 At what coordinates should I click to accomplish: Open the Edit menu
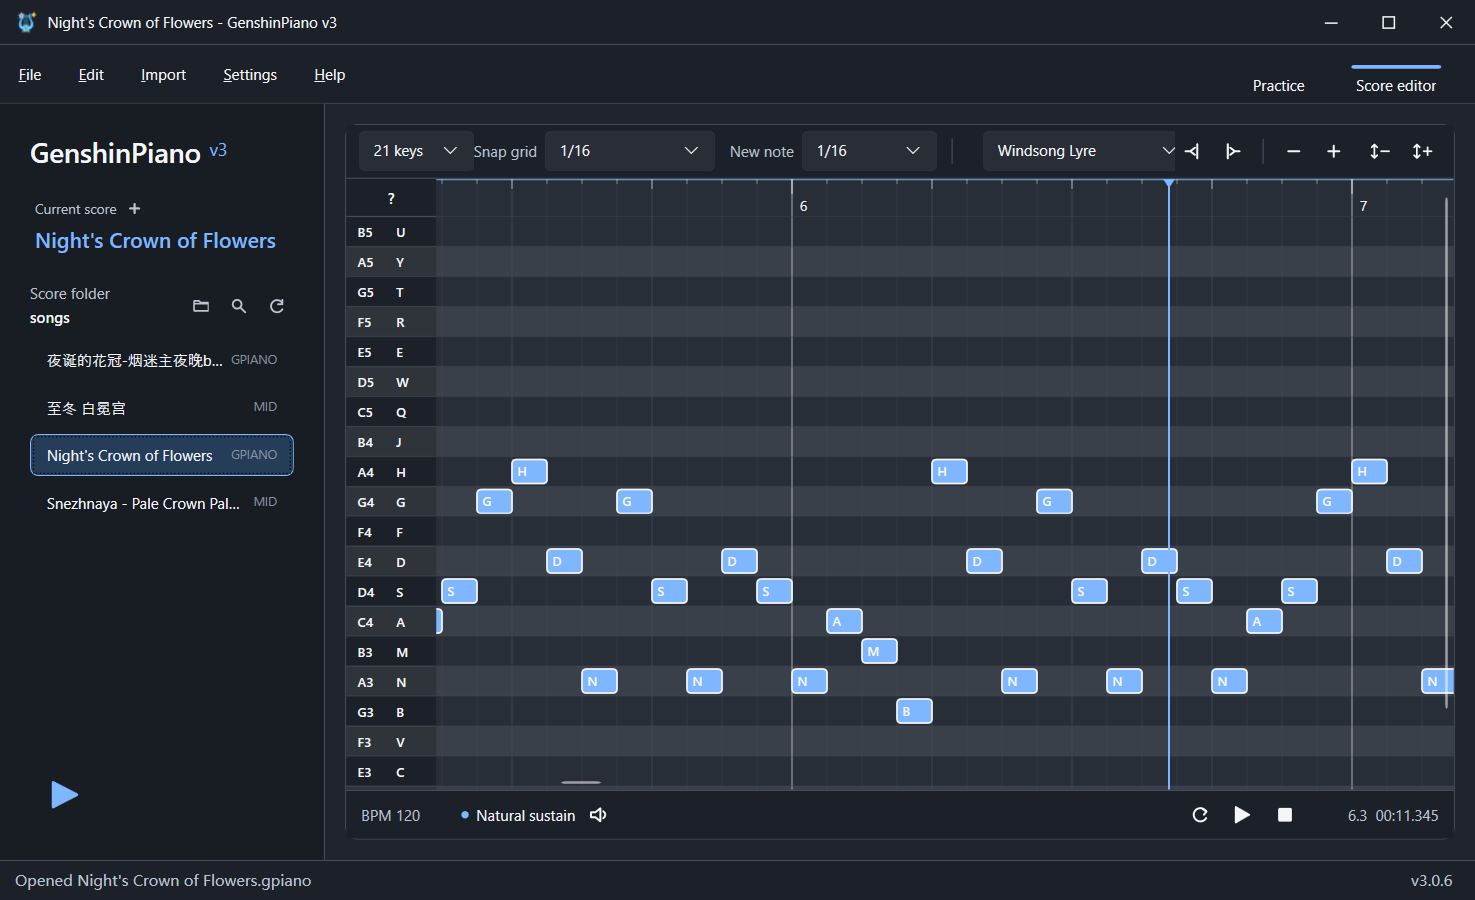[91, 75]
